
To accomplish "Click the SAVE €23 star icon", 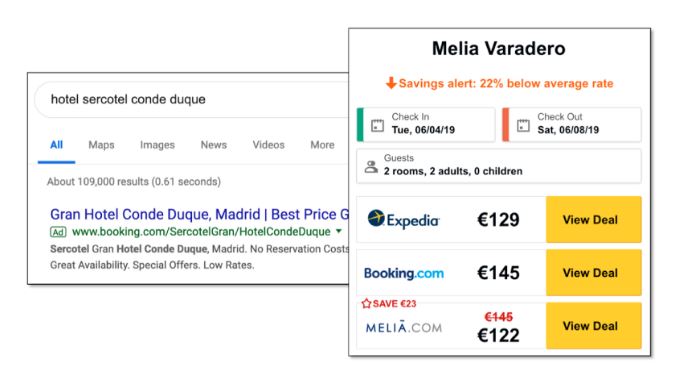I will [366, 304].
